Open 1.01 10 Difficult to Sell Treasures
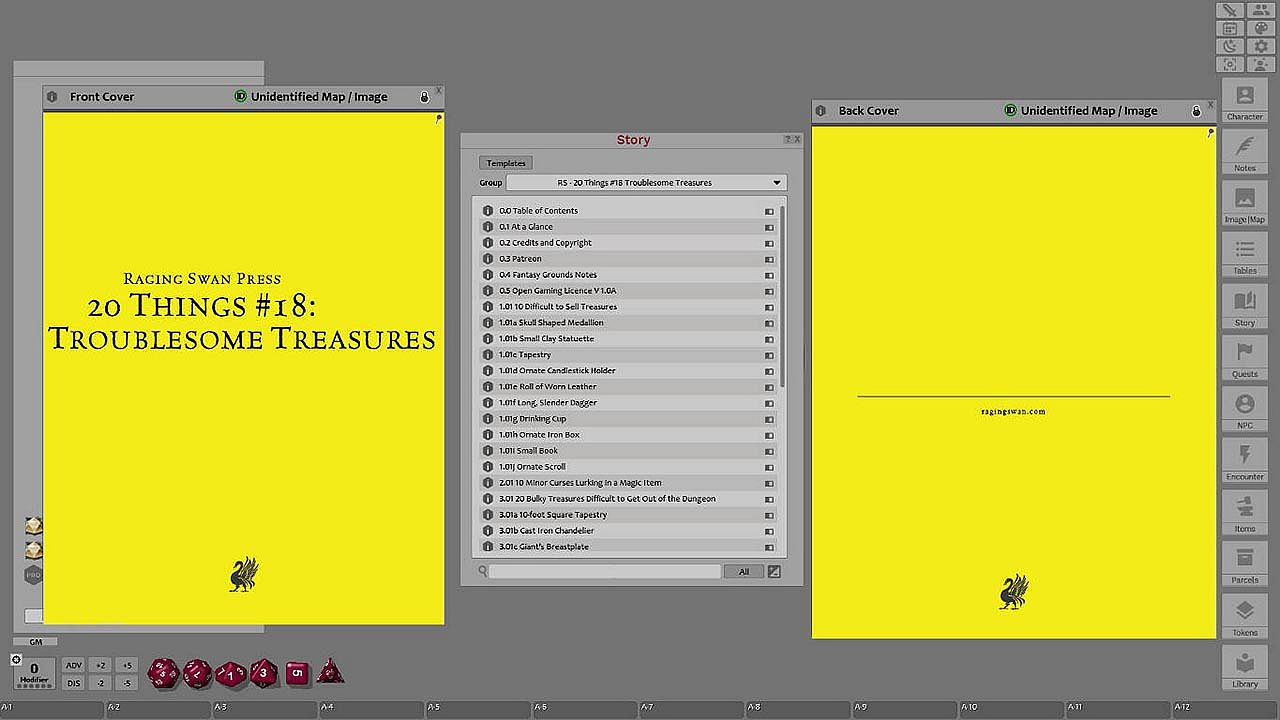The image size is (1280, 720). click(x=629, y=307)
